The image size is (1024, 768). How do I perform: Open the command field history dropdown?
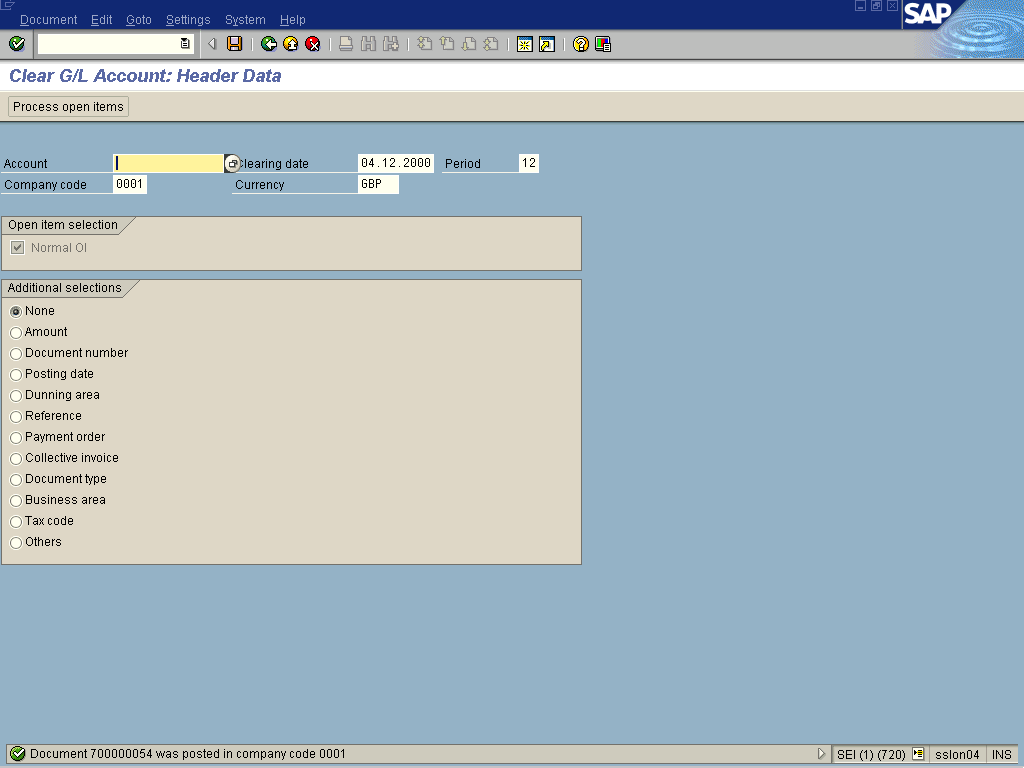click(185, 44)
